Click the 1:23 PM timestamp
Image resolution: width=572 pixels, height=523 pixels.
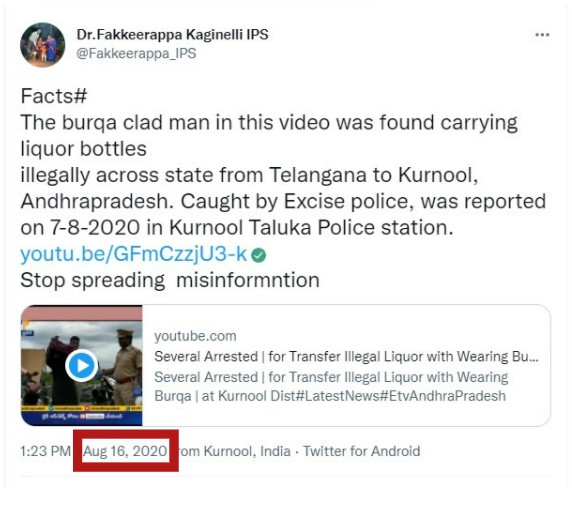pyautogui.click(x=45, y=451)
